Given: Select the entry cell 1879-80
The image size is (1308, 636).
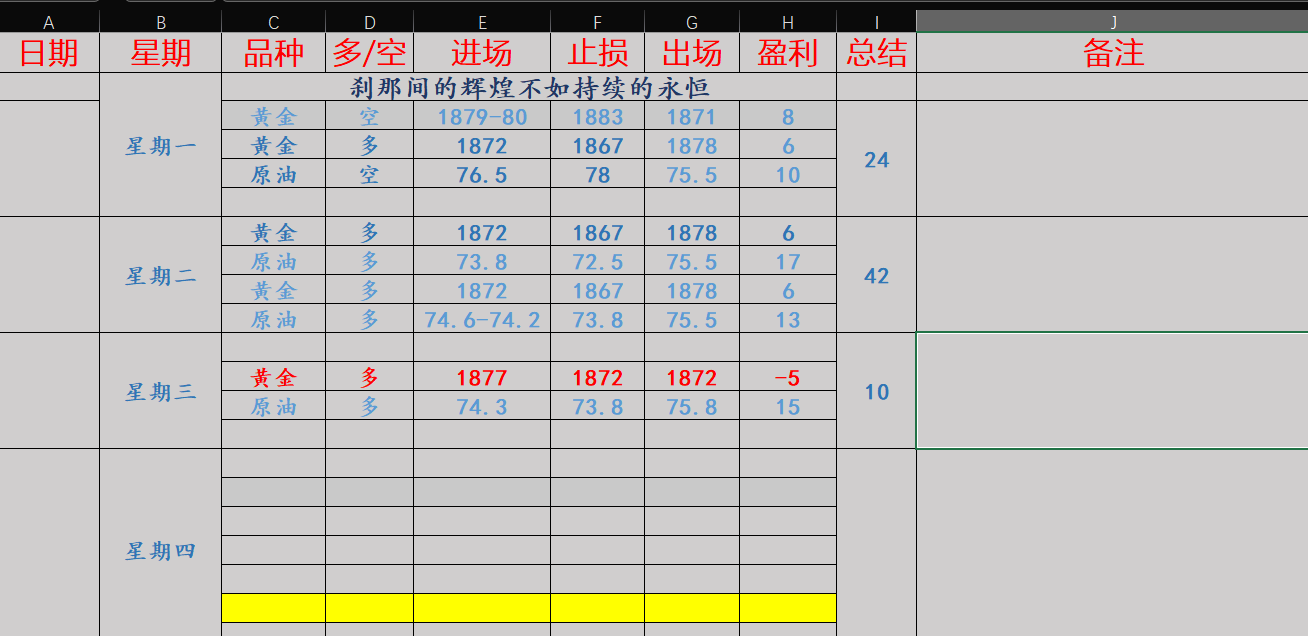Looking at the screenshot, I should [482, 116].
